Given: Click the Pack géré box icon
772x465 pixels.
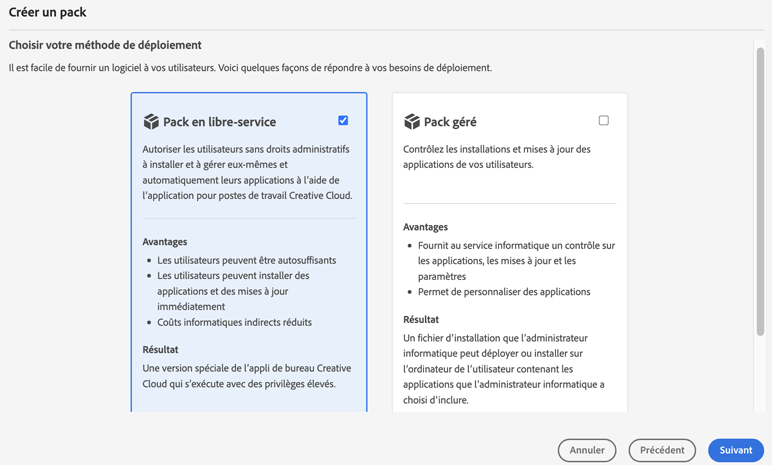Looking at the screenshot, I should click(x=412, y=122).
